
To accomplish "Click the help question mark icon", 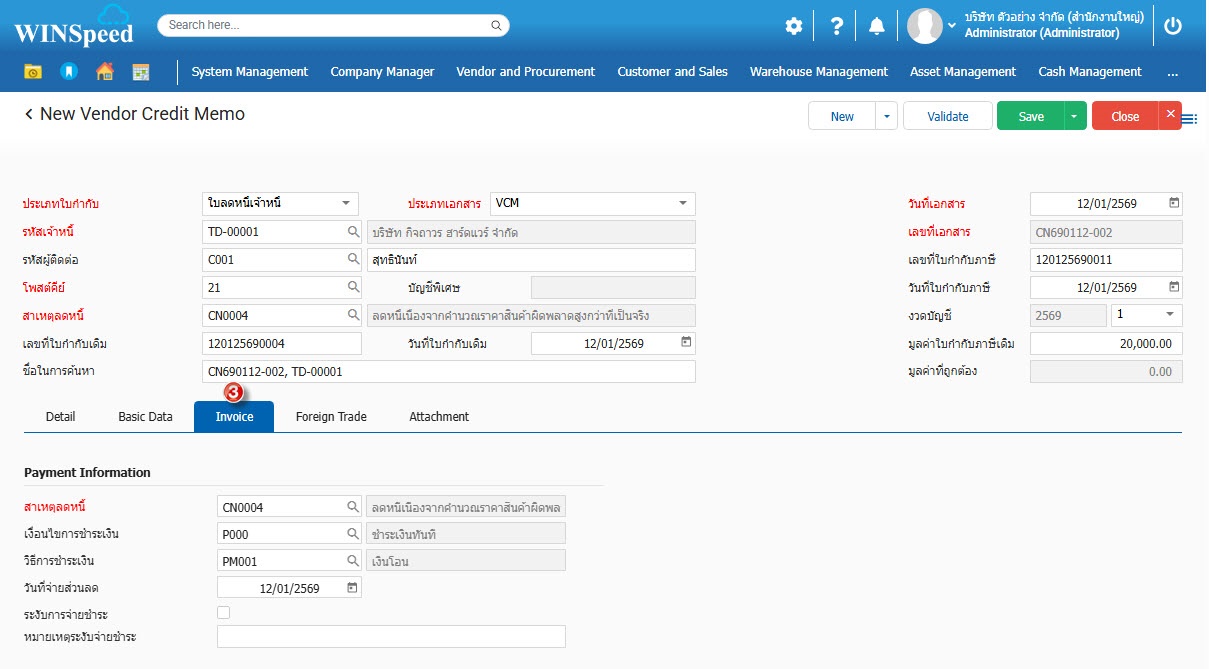I will click(x=837, y=26).
